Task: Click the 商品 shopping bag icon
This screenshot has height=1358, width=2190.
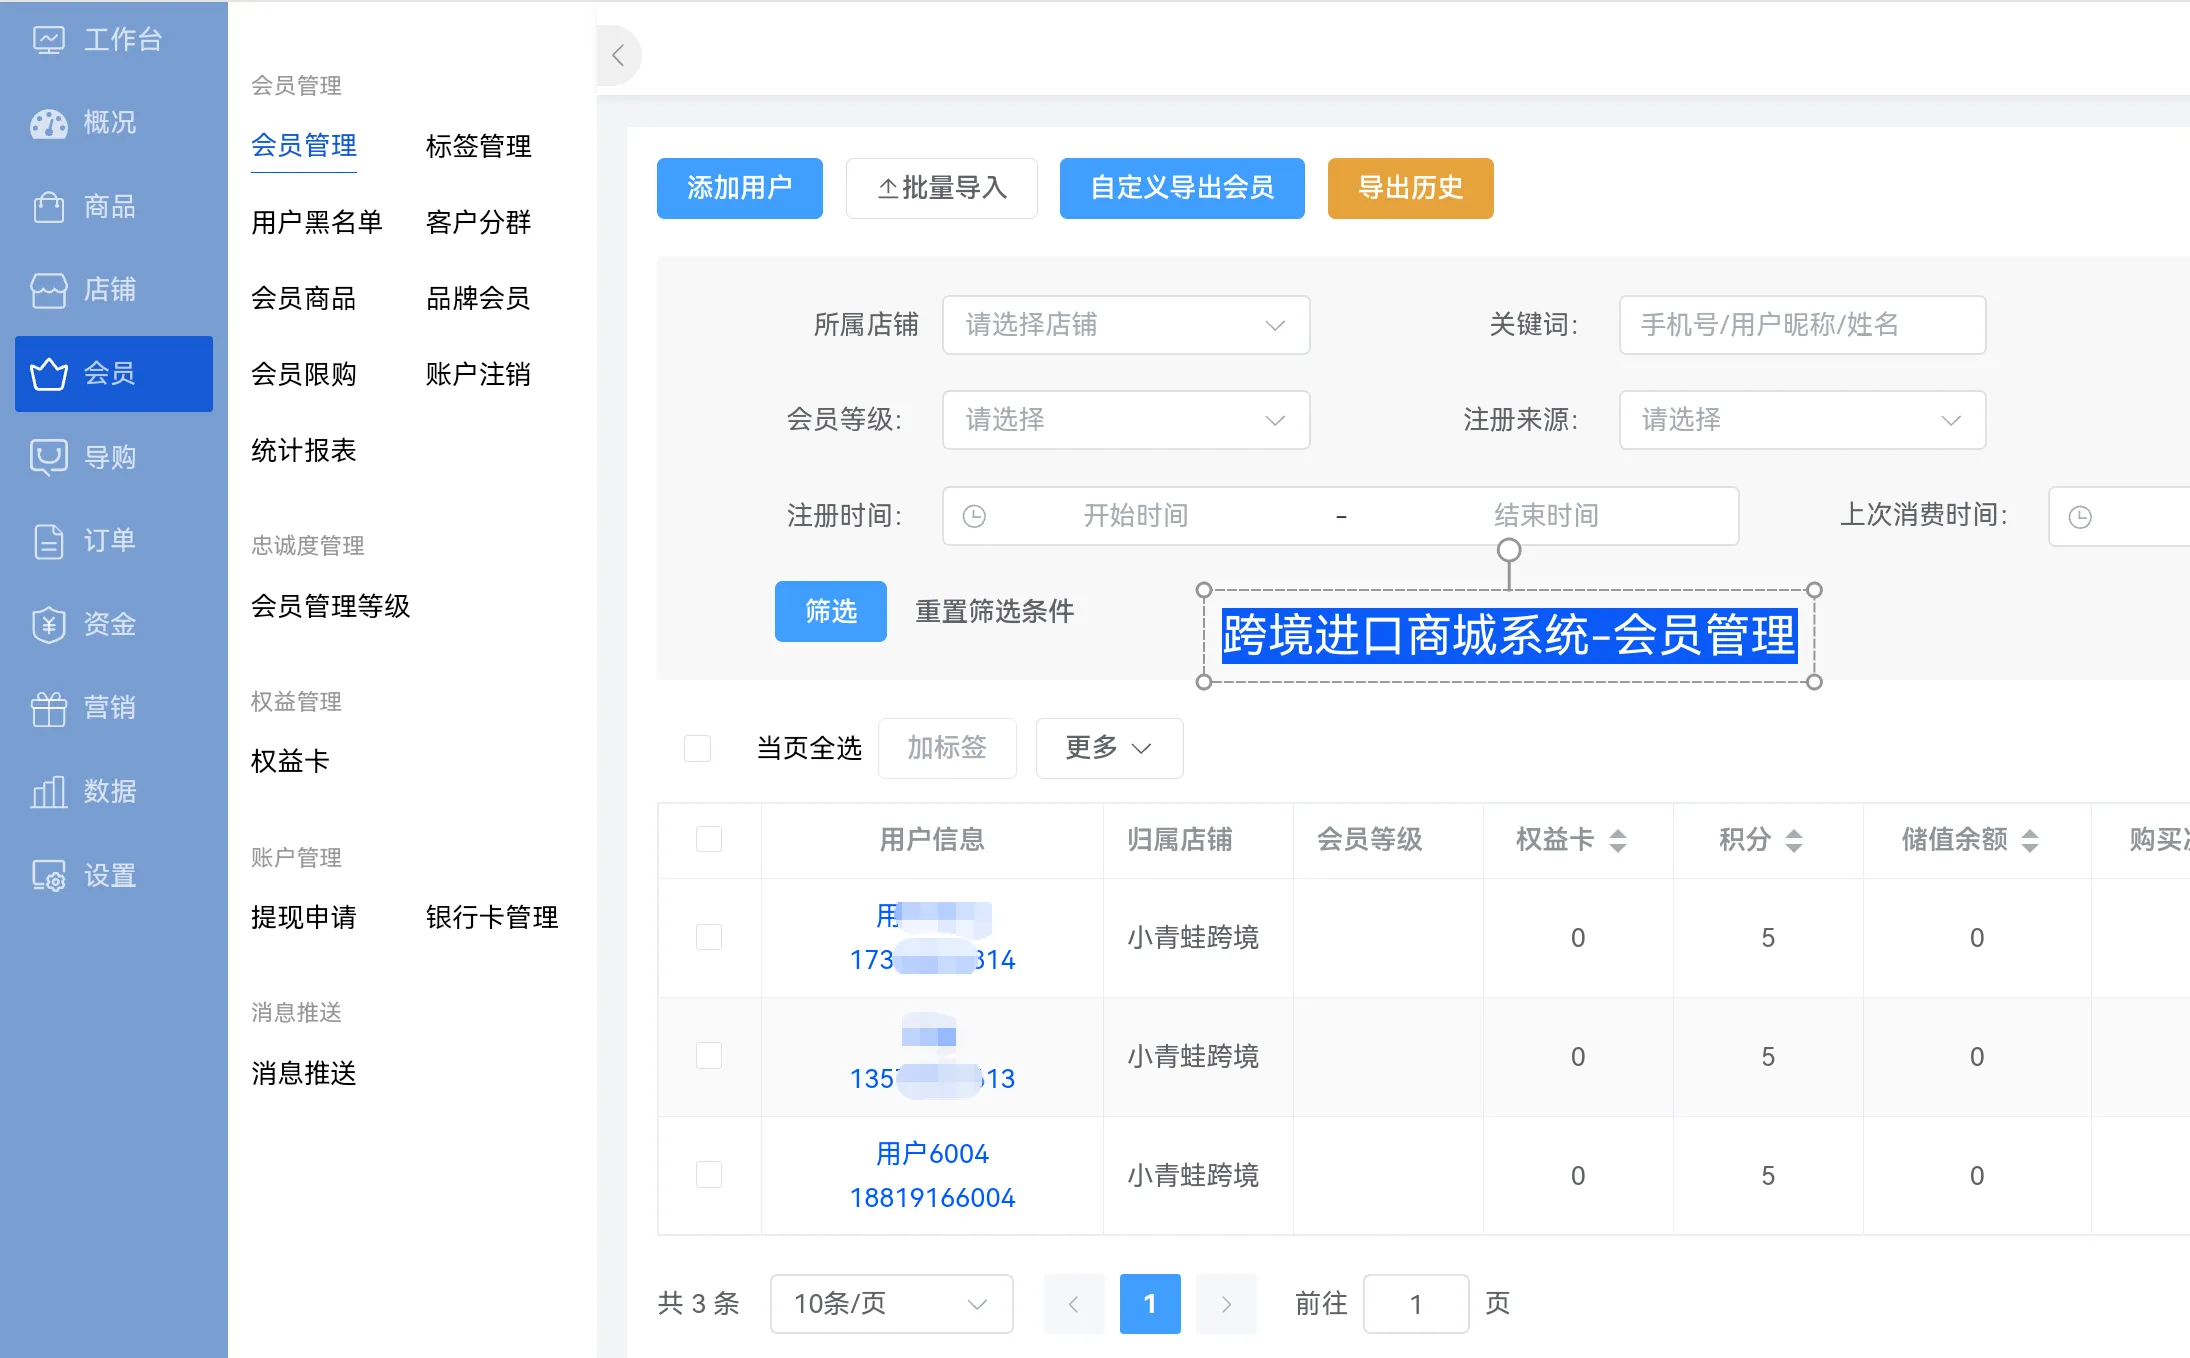Action: pyautogui.click(x=49, y=207)
